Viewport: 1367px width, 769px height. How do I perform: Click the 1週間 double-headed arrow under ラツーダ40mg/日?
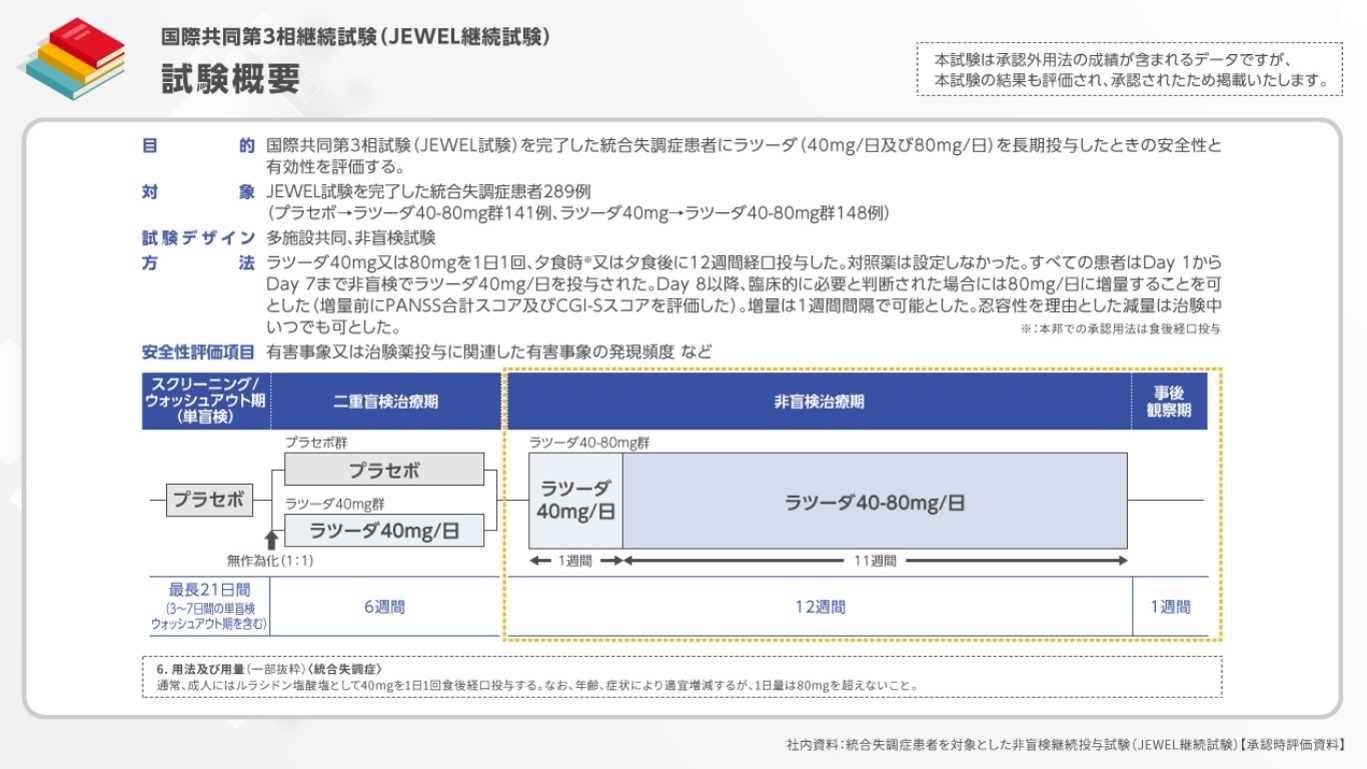coord(575,561)
